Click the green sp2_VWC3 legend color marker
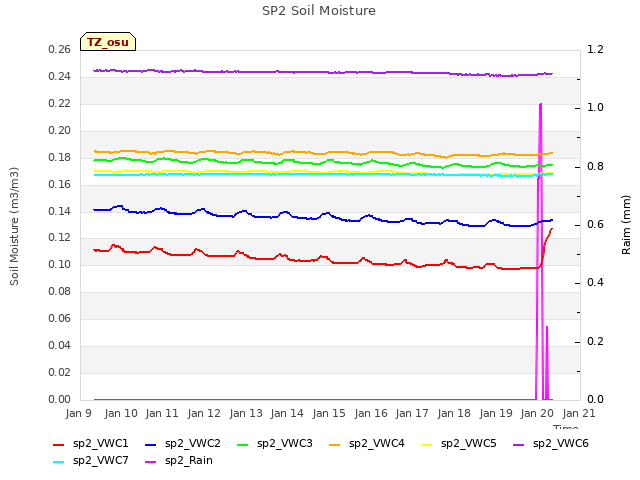Image resolution: width=640 pixels, height=480 pixels. tap(242, 445)
